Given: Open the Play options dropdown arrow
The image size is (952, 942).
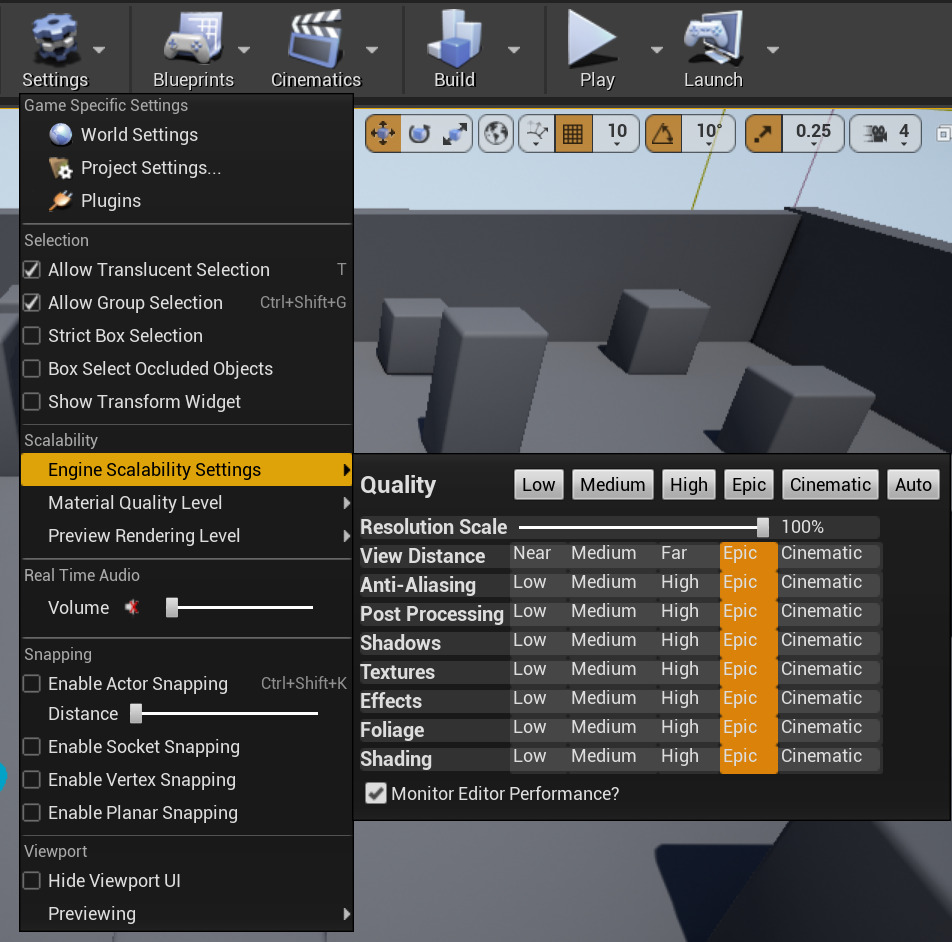Looking at the screenshot, I should click(656, 49).
